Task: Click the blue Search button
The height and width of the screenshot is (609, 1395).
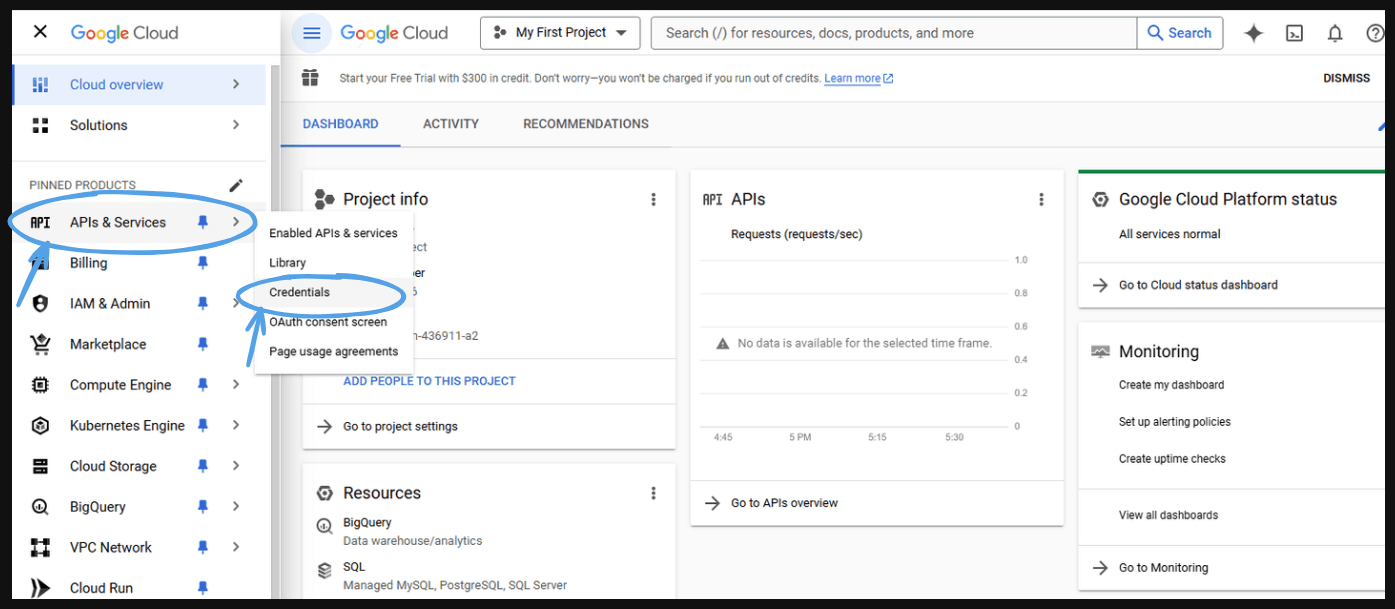Action: click(1179, 33)
